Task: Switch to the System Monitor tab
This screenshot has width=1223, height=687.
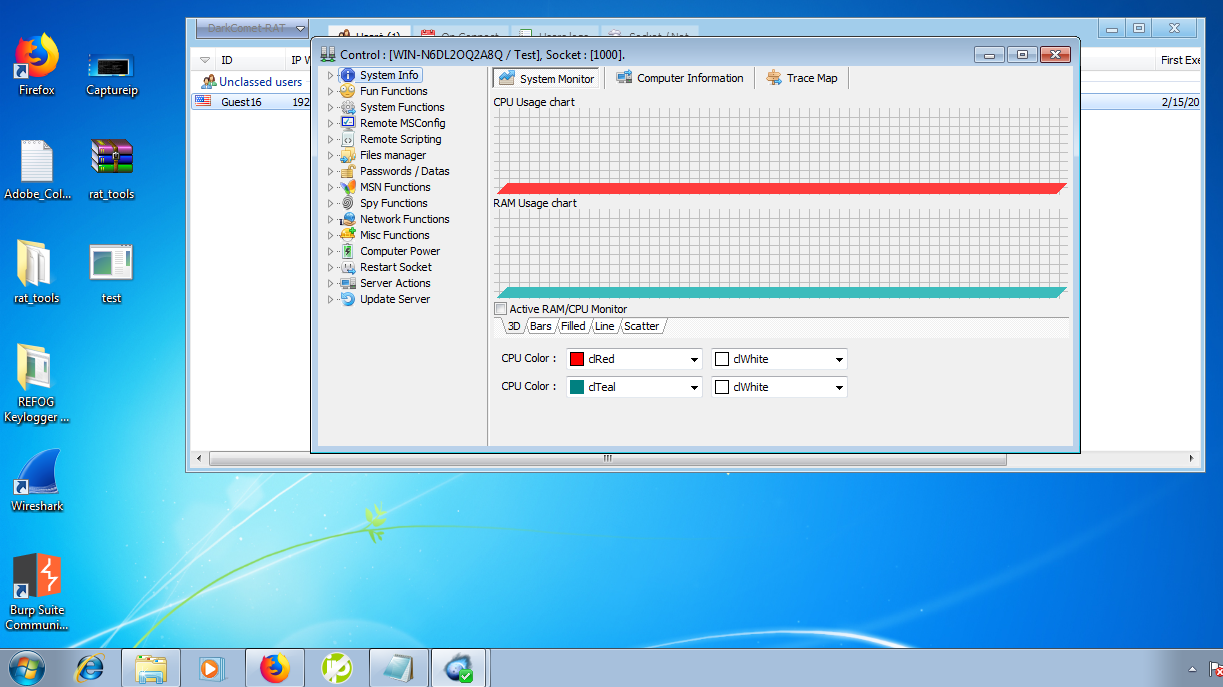Action: click(x=546, y=78)
